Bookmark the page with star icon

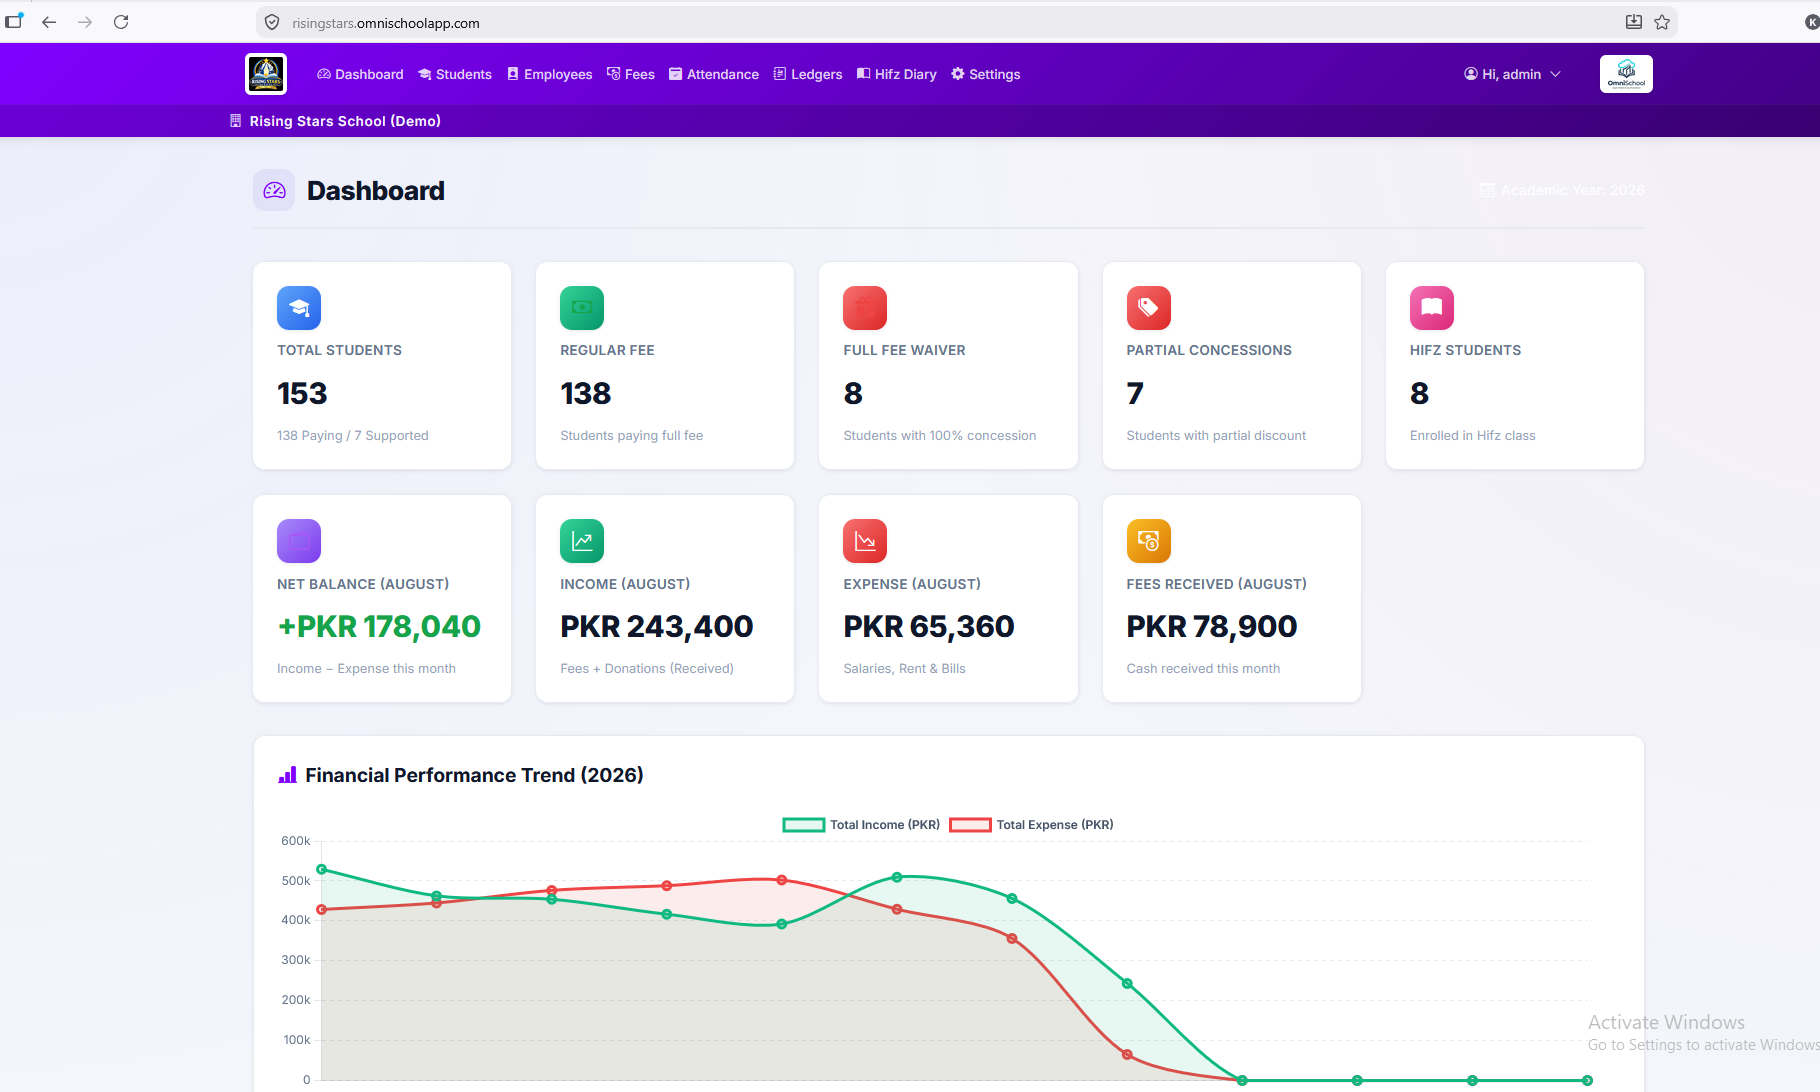(x=1662, y=22)
